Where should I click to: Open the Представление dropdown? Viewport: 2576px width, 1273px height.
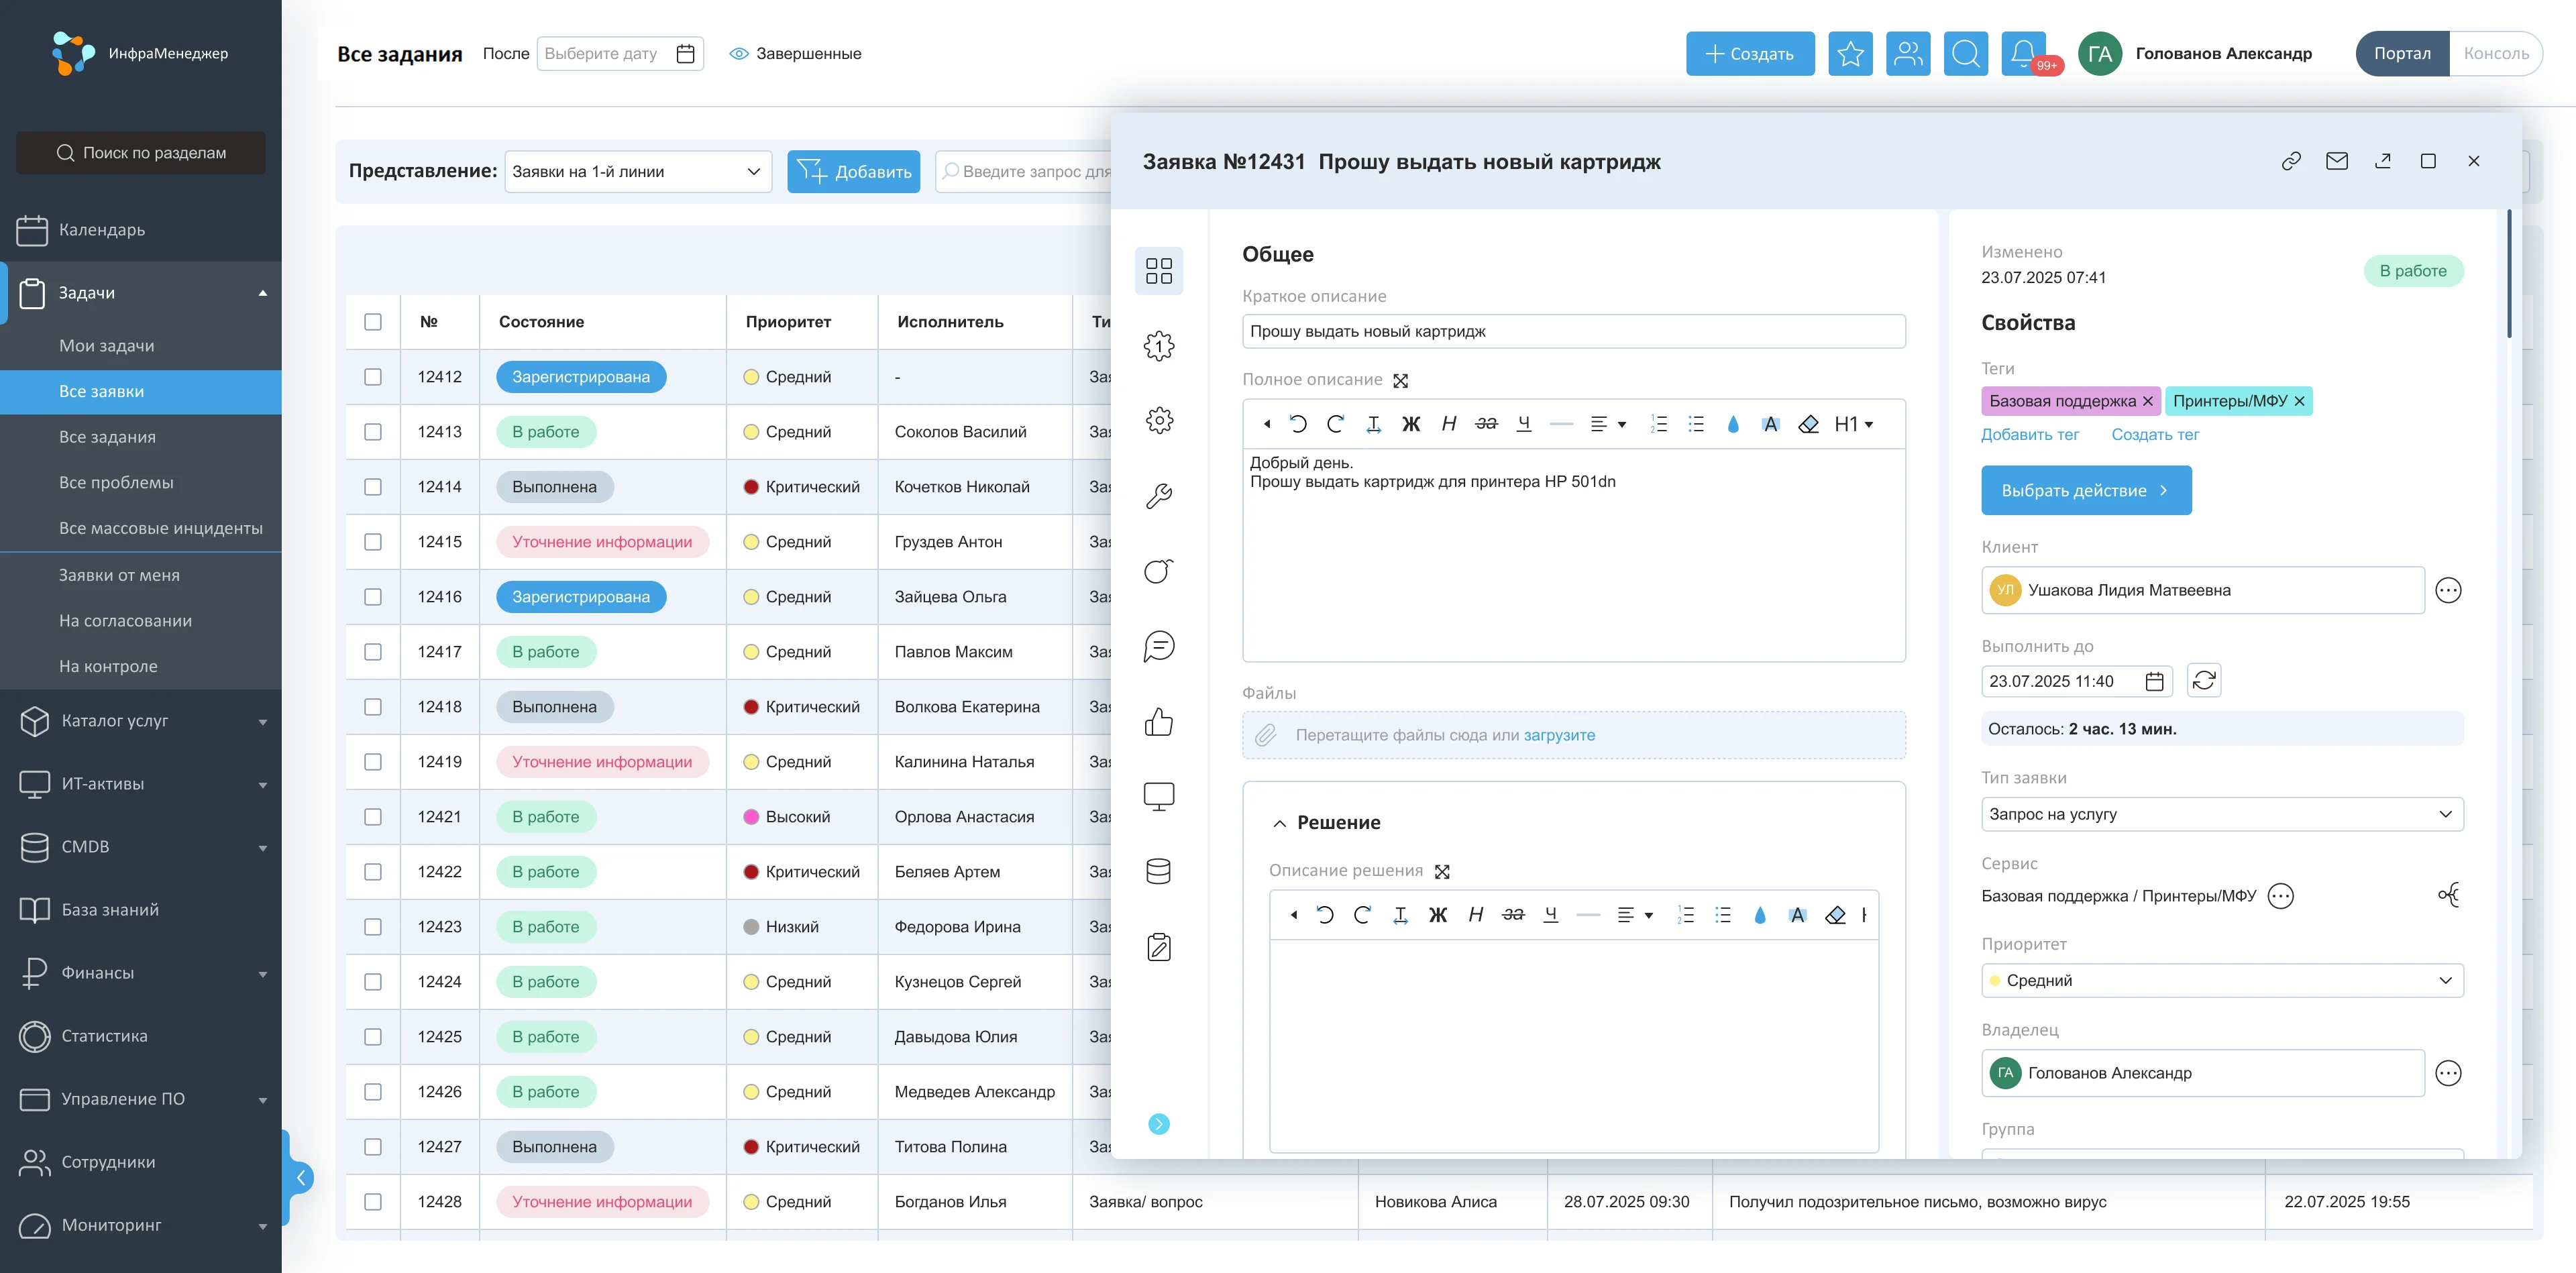(637, 172)
